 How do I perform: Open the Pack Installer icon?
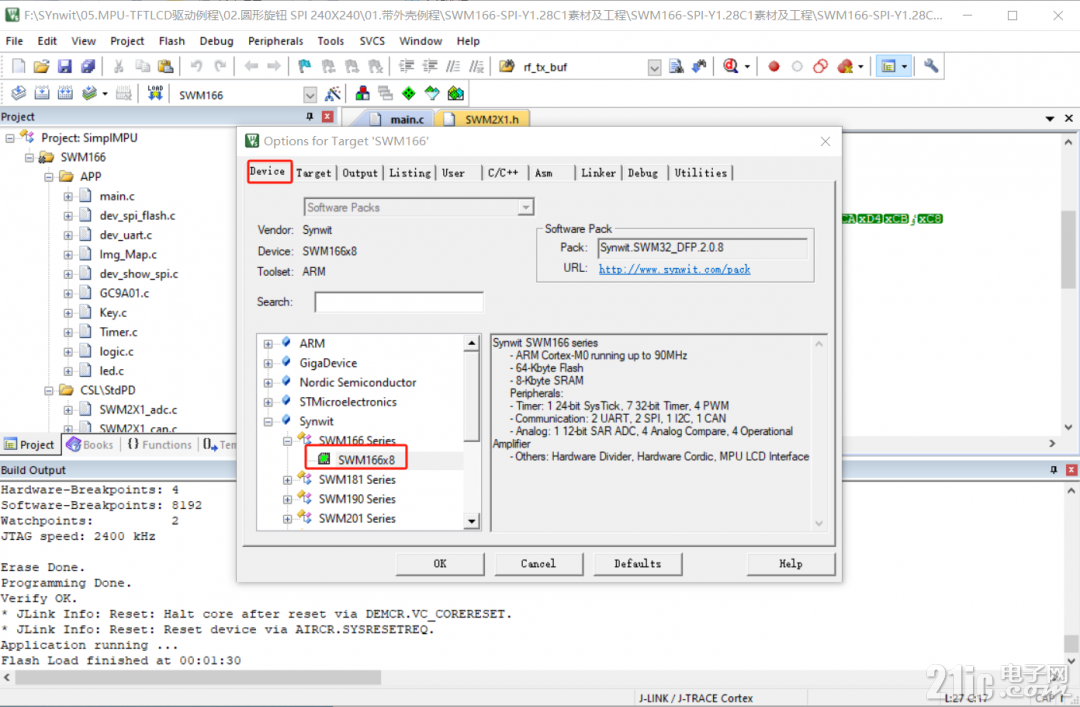click(455, 93)
